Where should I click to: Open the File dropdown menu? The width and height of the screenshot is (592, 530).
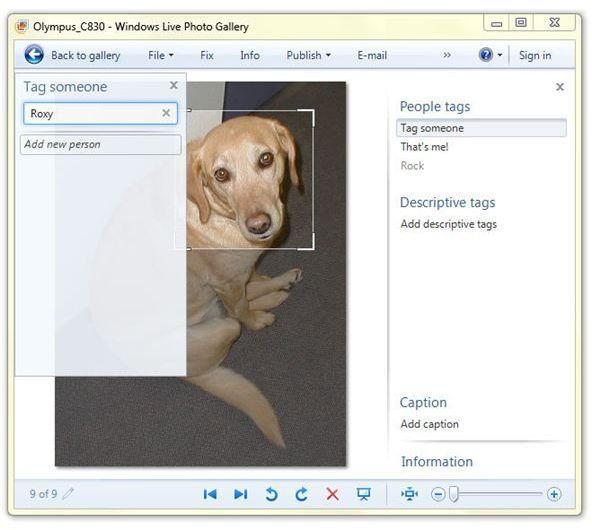point(161,55)
